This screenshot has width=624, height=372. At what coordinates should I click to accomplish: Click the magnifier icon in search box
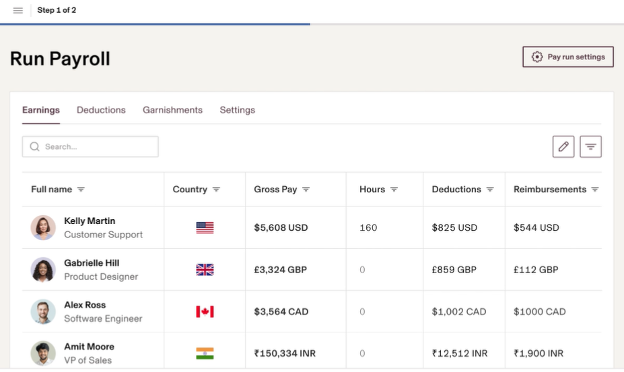[35, 147]
